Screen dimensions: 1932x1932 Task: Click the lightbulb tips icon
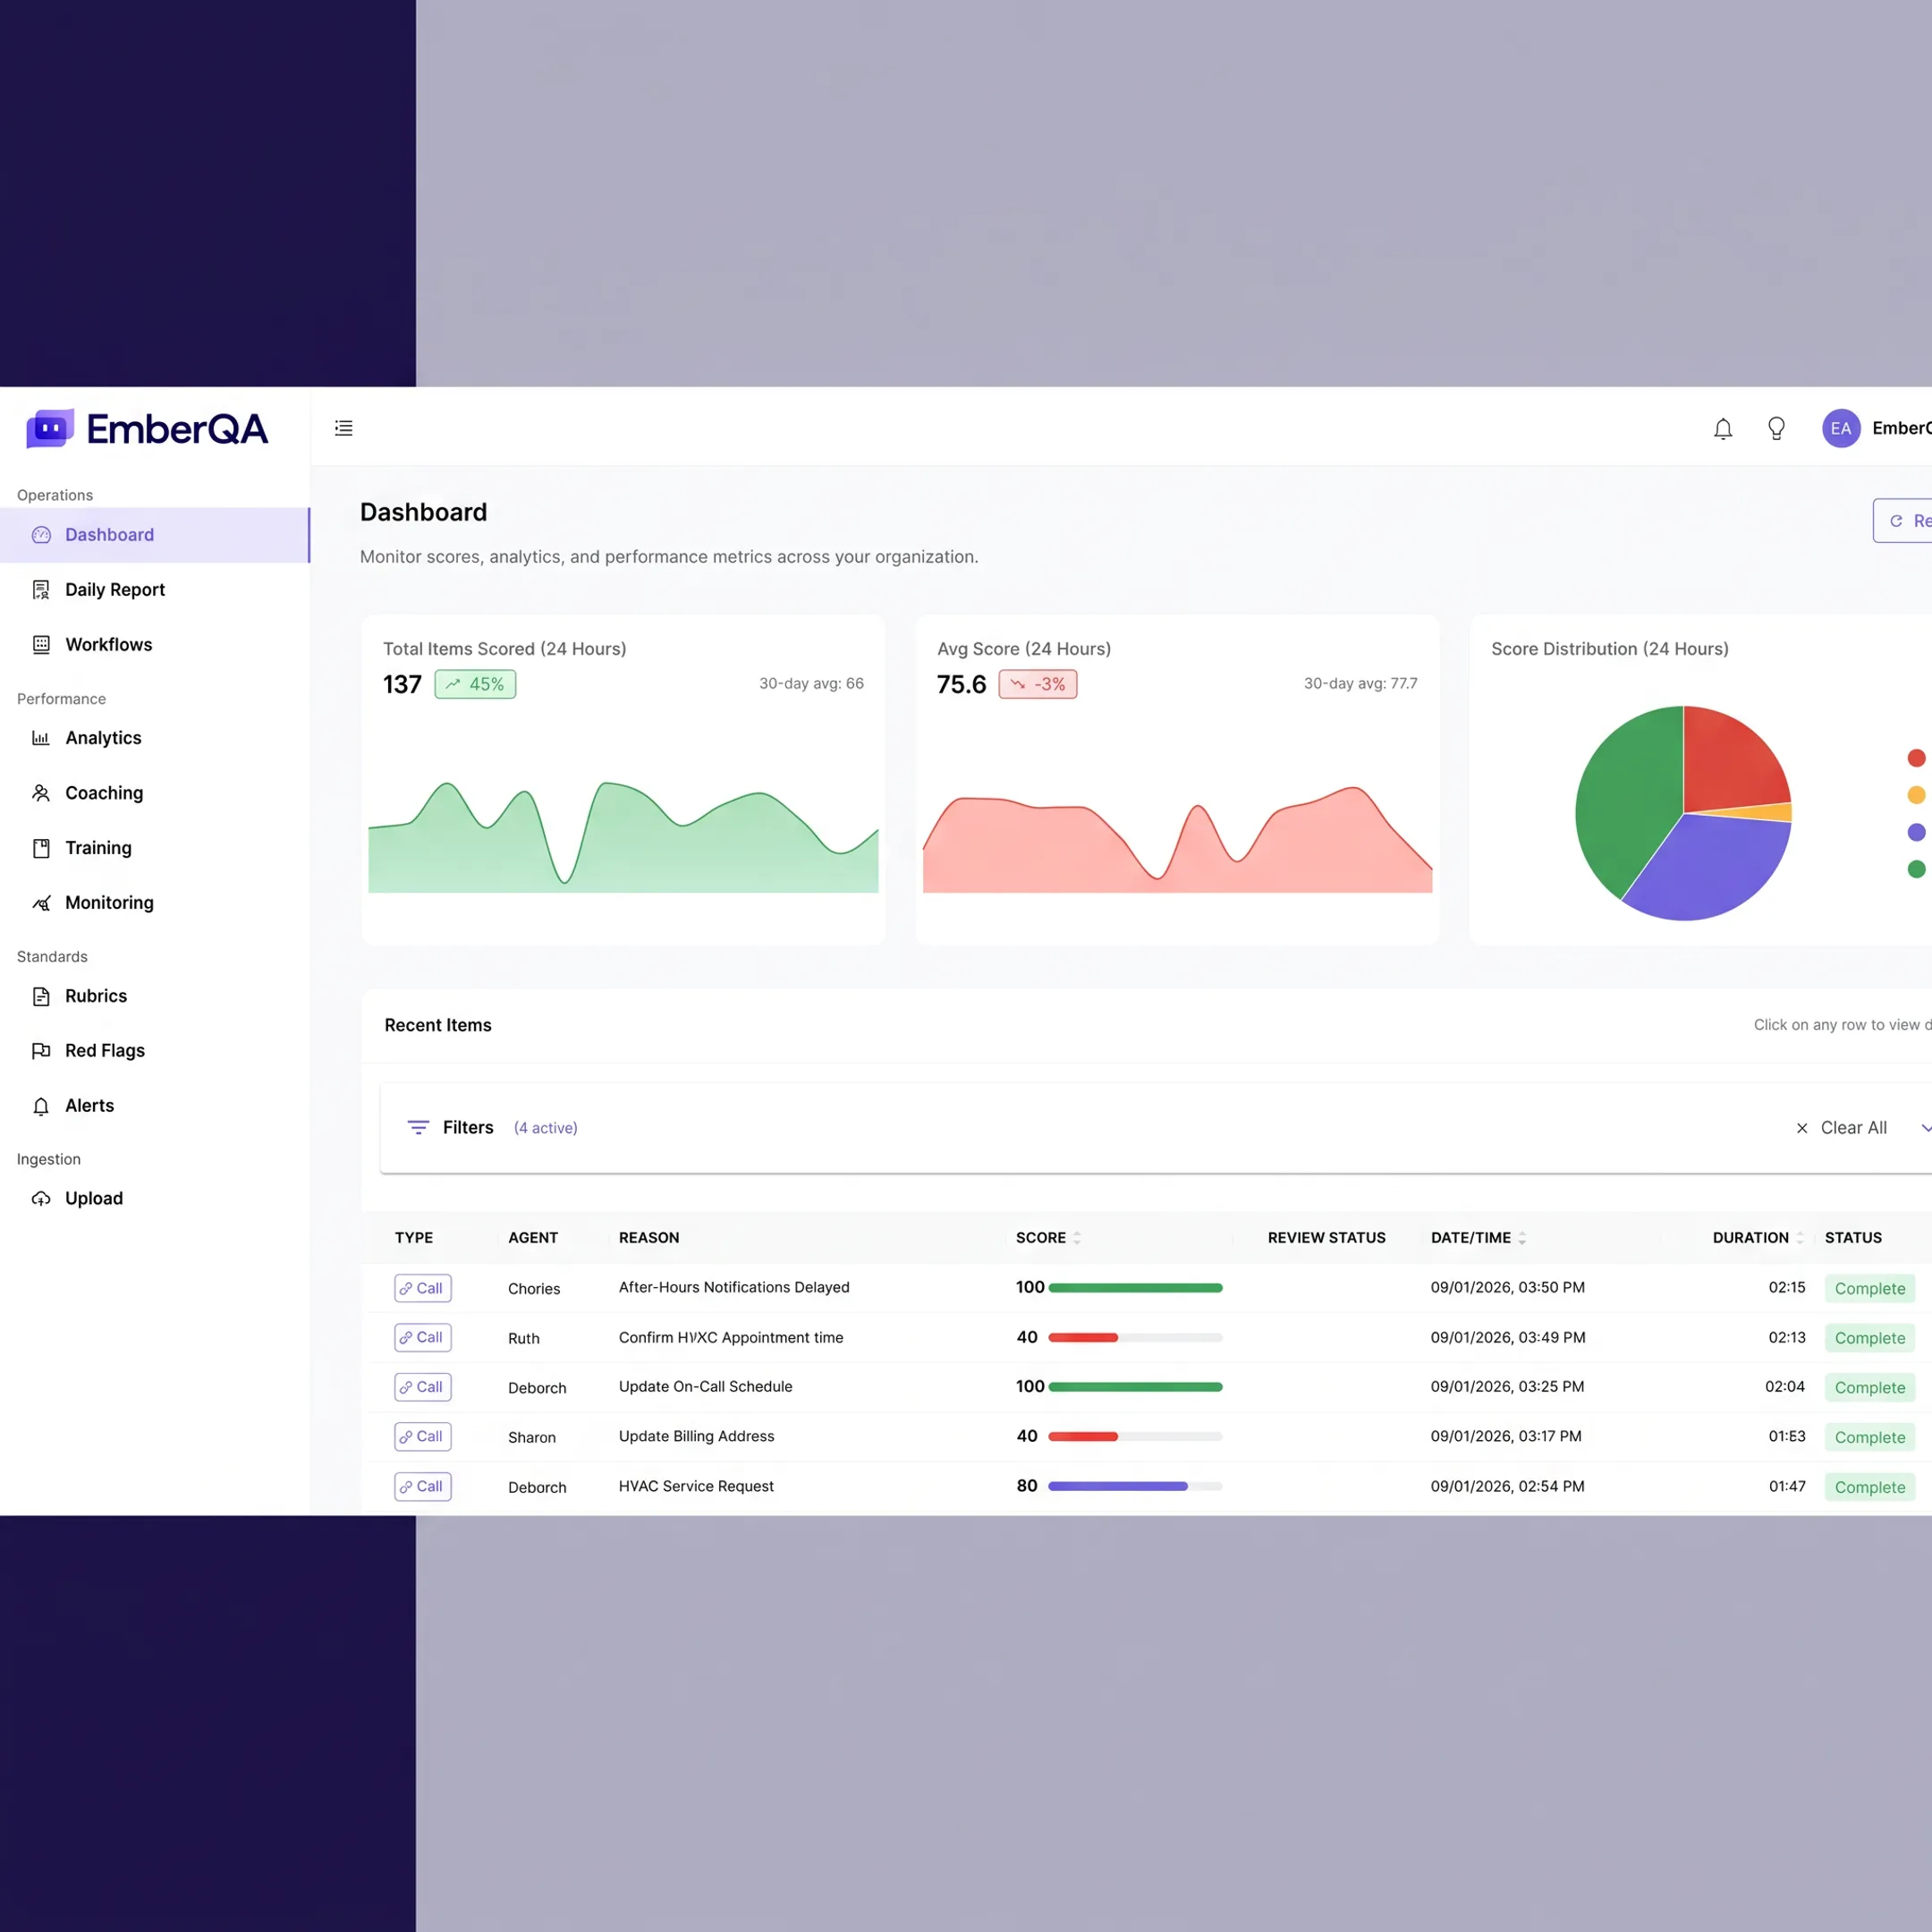[1776, 429]
